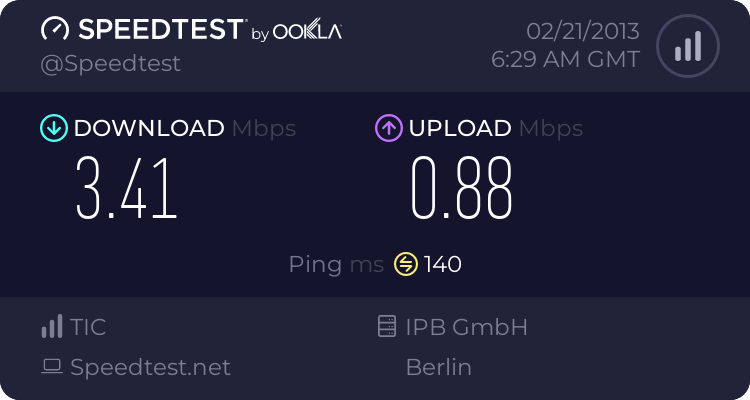This screenshot has height=400, width=750.
Task: Click the 6:29 AM GMT time
Action: click(566, 60)
